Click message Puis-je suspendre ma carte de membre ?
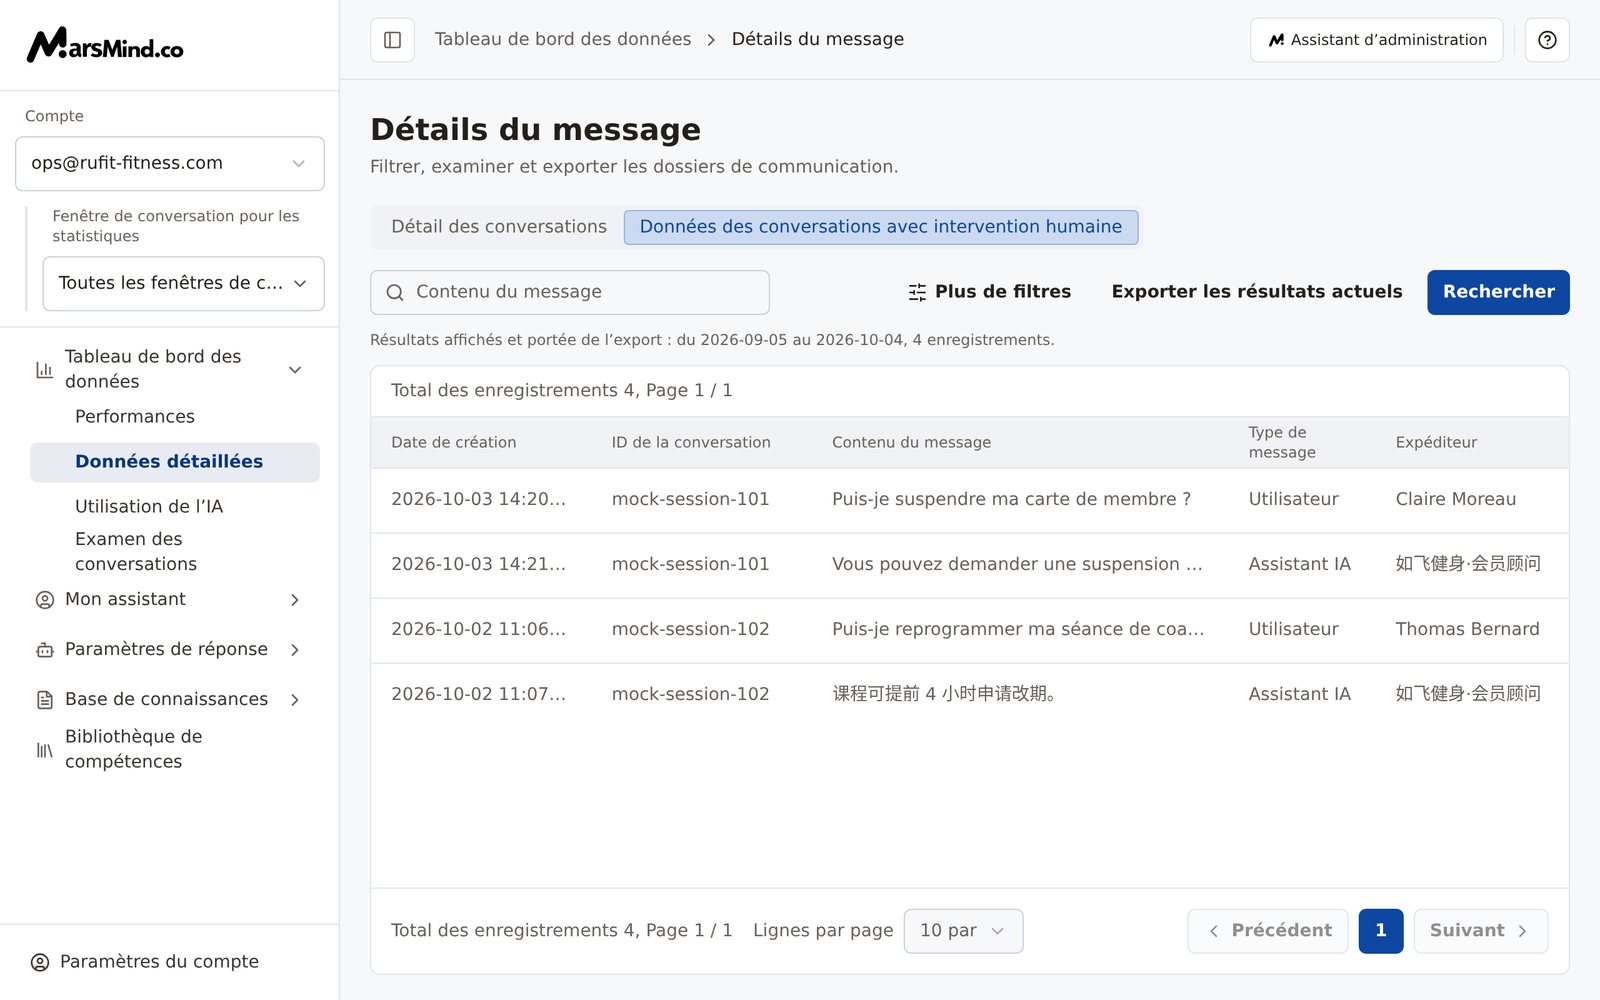The width and height of the screenshot is (1600, 1000). point(1011,499)
